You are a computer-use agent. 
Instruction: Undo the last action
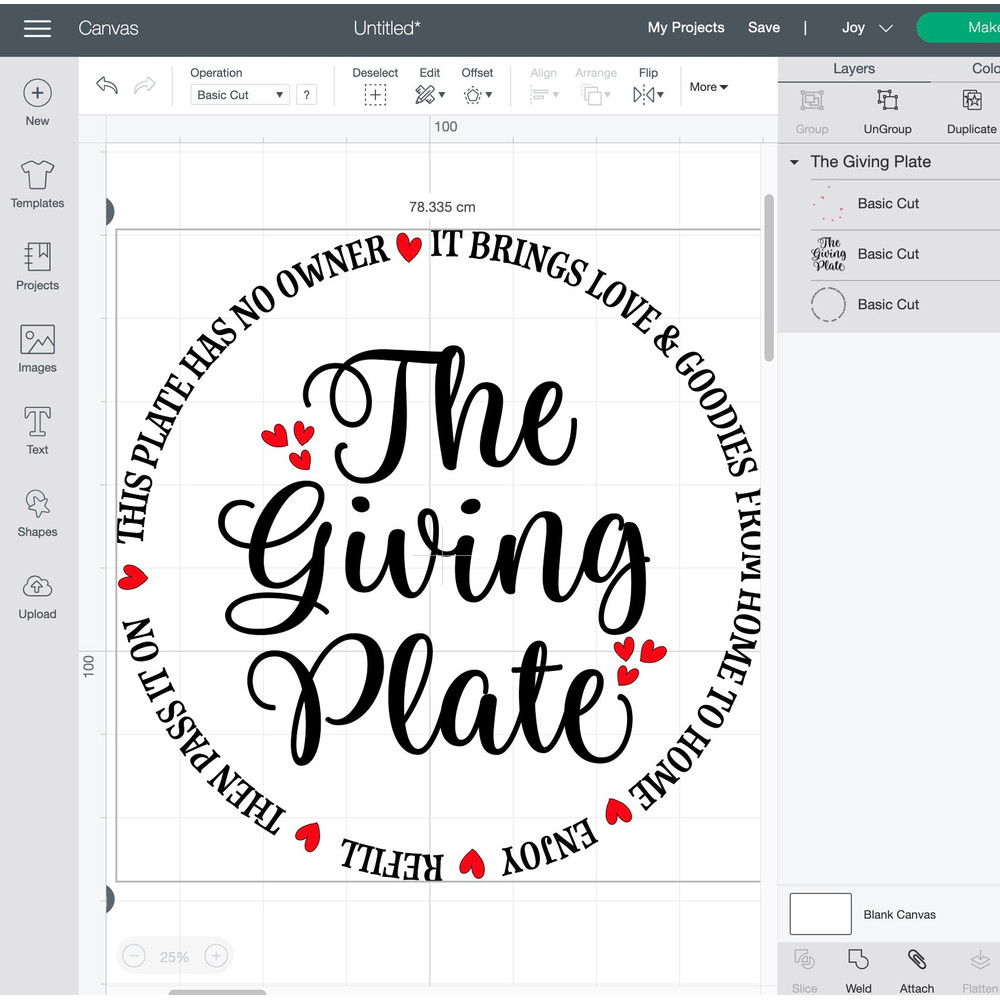click(107, 86)
